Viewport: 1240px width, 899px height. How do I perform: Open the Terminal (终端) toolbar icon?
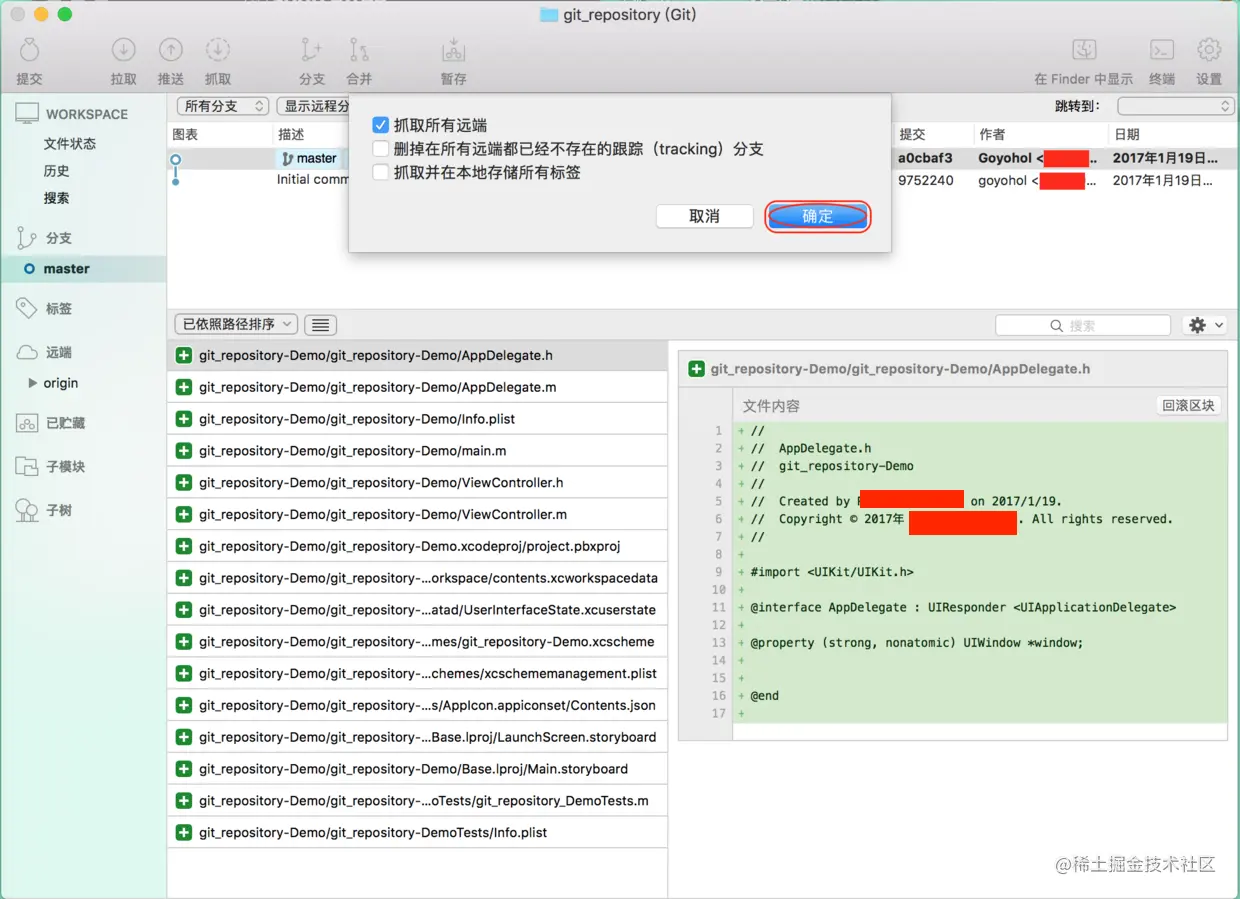pyautogui.click(x=1162, y=49)
